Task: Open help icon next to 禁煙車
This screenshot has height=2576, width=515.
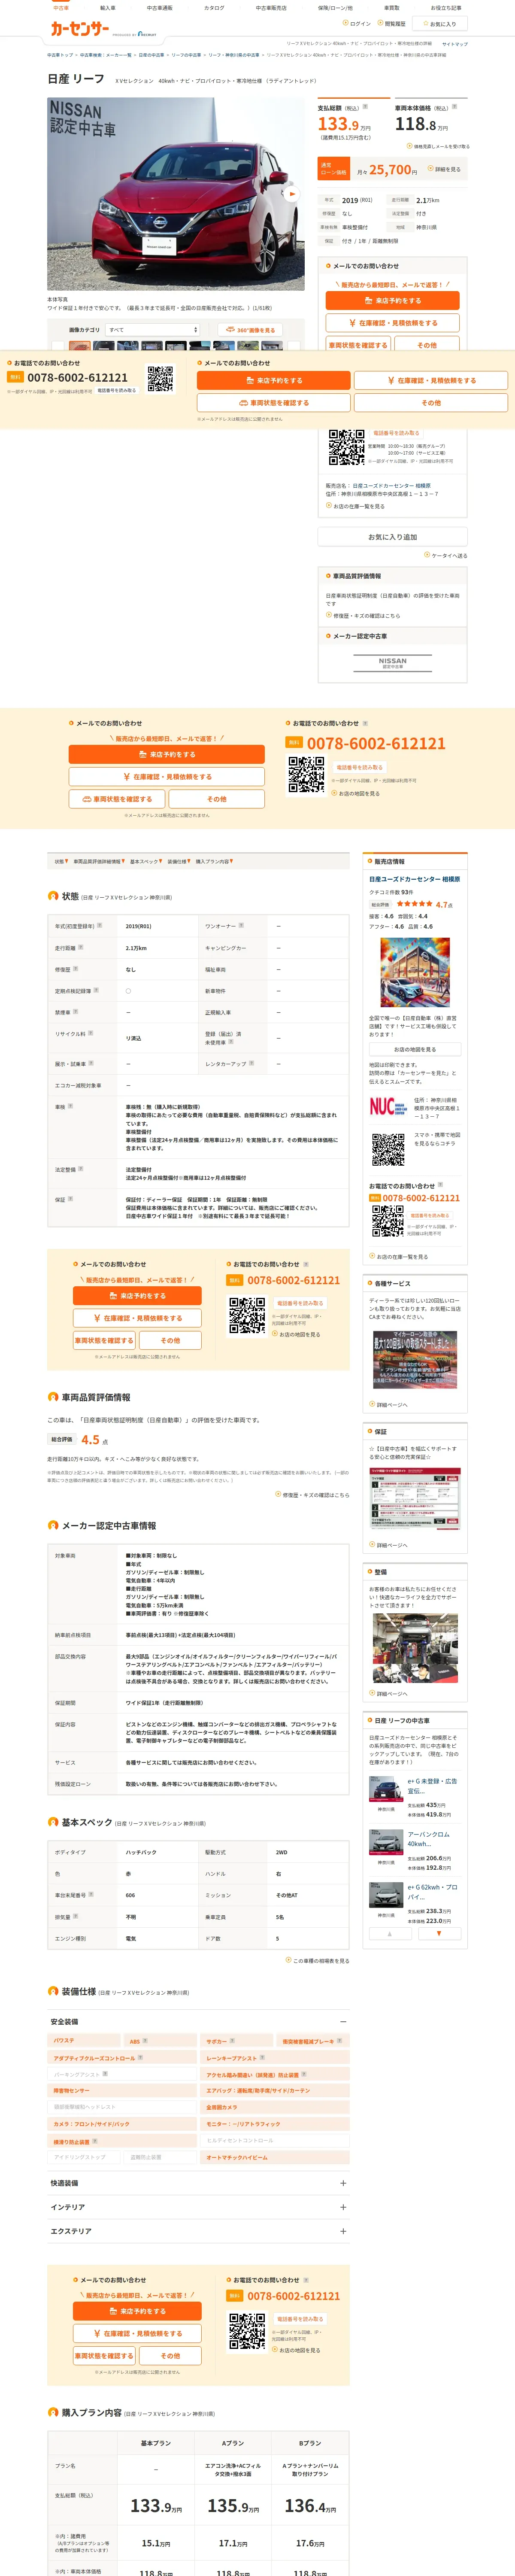Action: [75, 1011]
